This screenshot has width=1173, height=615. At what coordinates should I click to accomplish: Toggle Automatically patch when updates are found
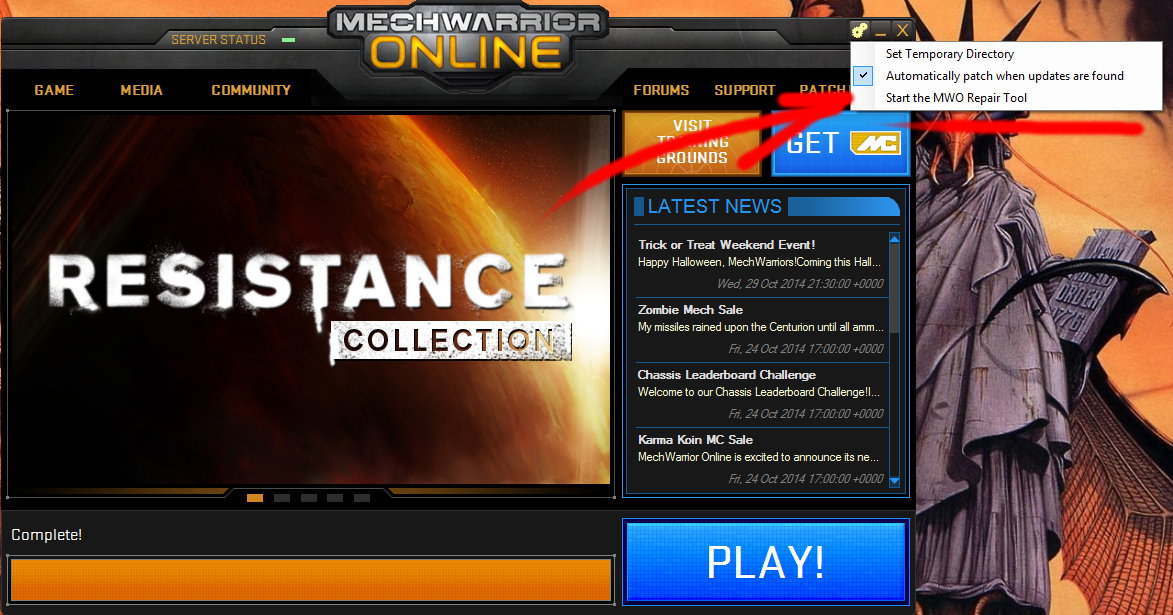point(1006,76)
